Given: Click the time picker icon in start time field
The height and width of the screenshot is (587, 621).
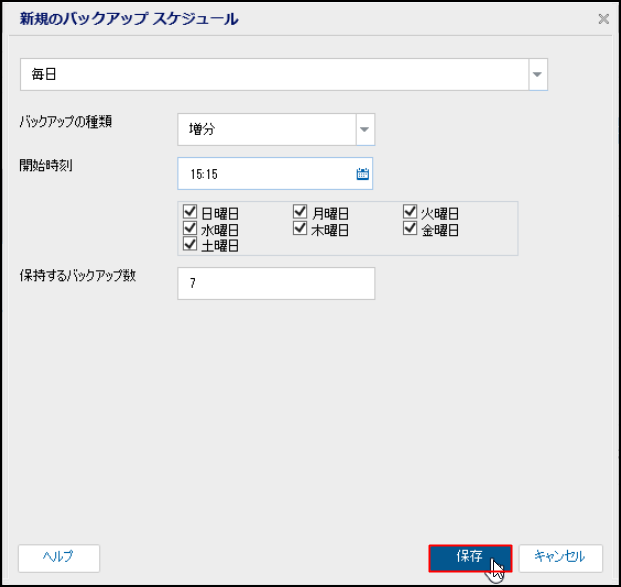Looking at the screenshot, I should 362,174.
